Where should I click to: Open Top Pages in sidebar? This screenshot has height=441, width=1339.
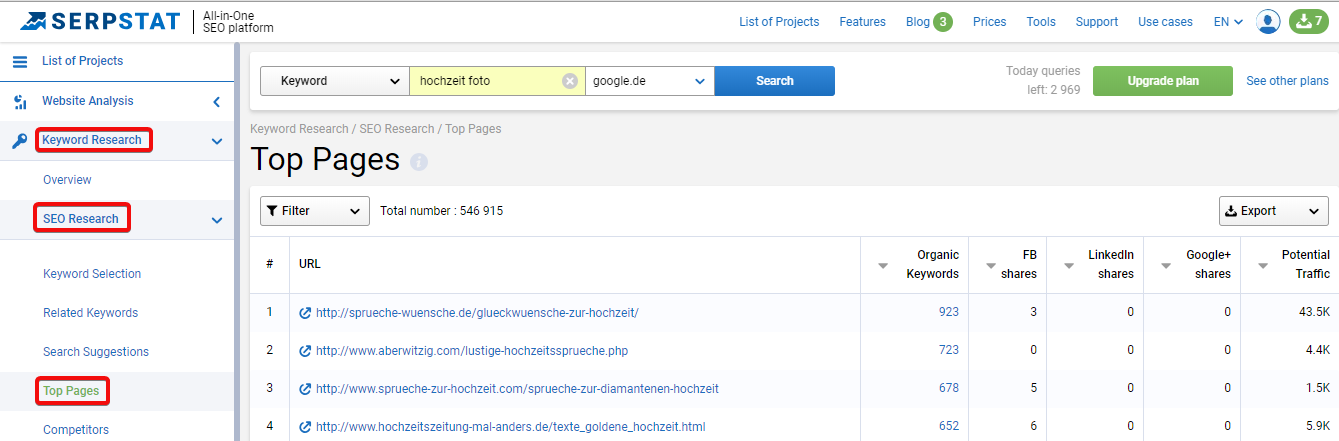click(71, 391)
